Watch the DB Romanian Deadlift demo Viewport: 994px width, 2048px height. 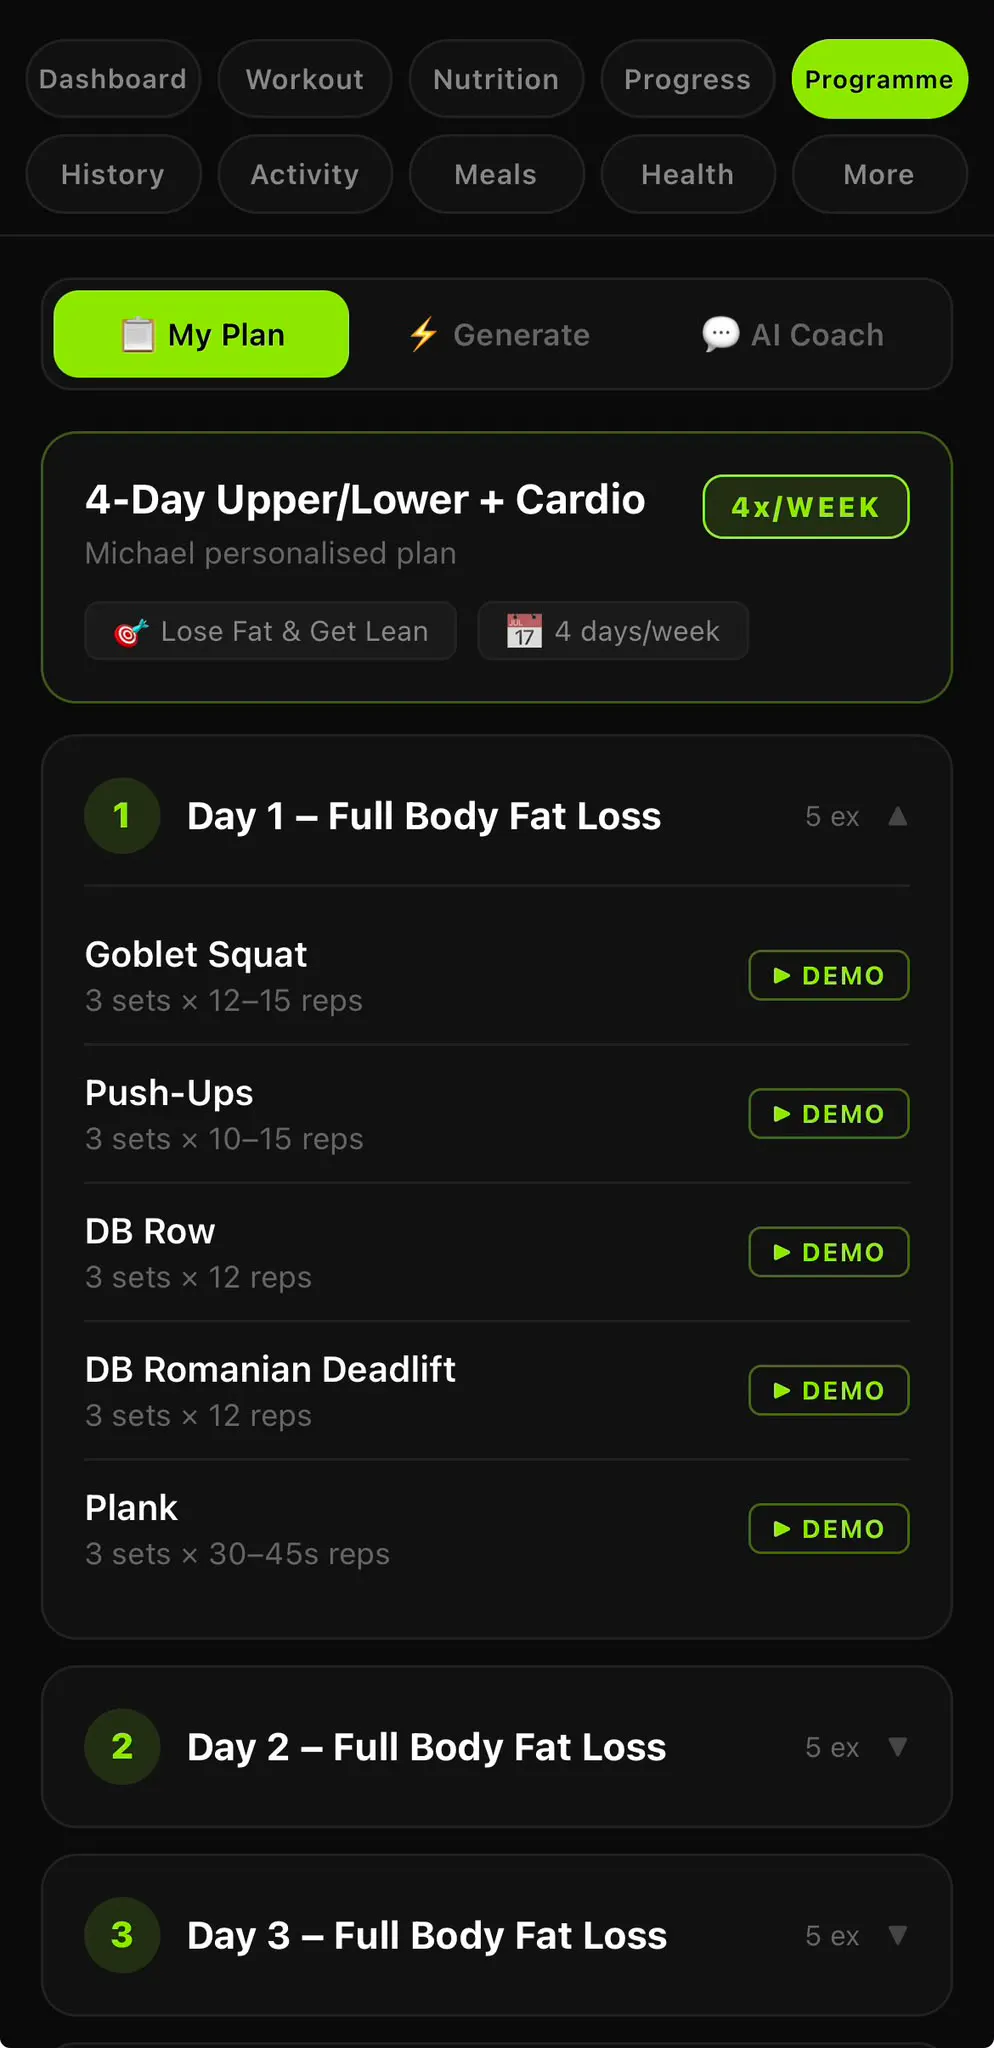coord(828,1390)
